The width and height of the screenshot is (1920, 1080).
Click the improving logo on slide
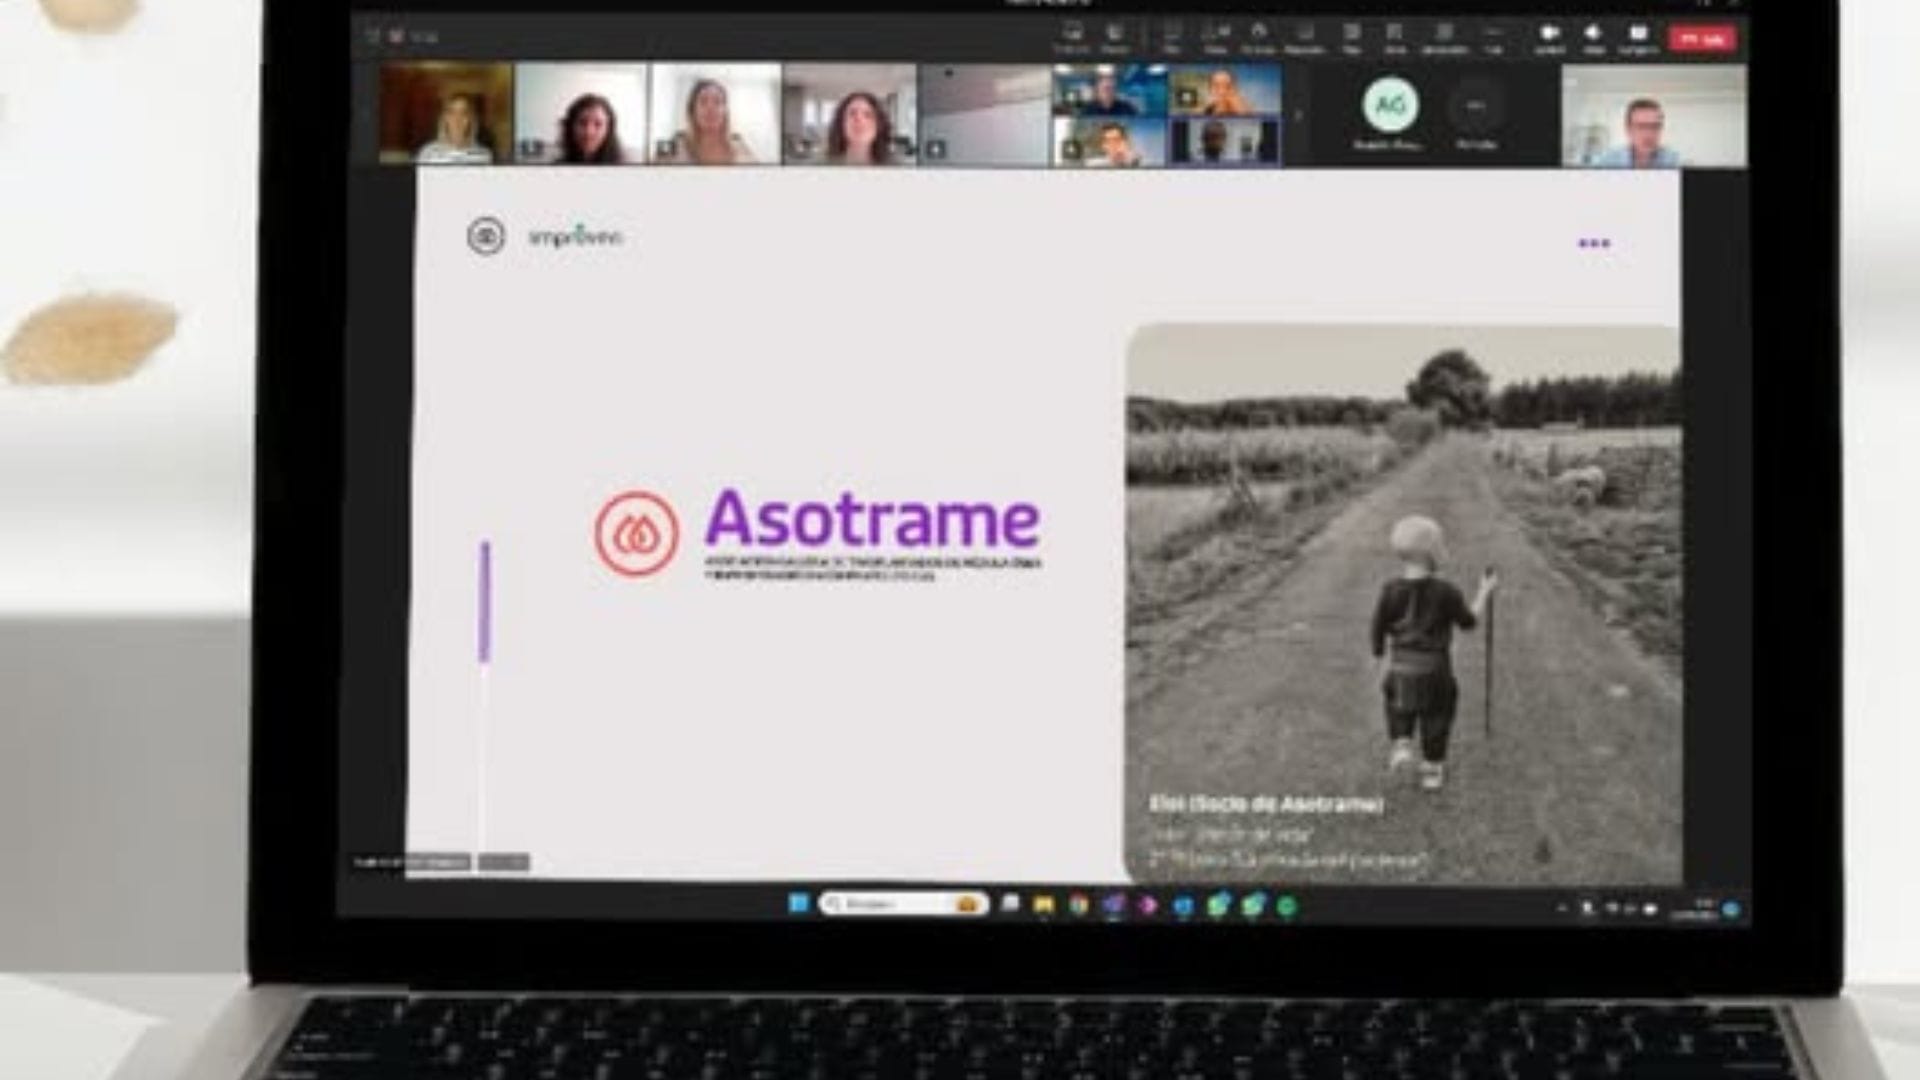pyautogui.click(x=574, y=237)
